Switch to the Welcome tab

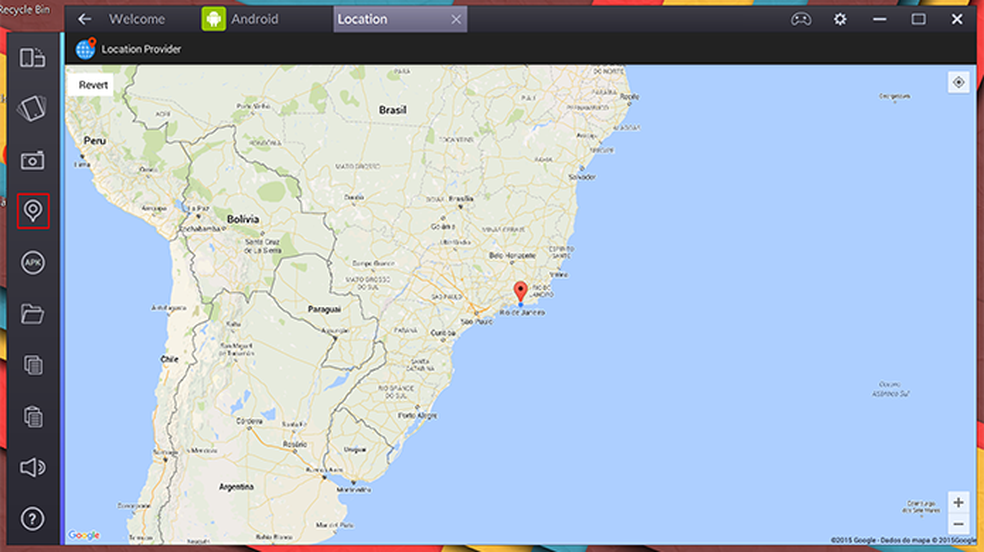(x=137, y=19)
